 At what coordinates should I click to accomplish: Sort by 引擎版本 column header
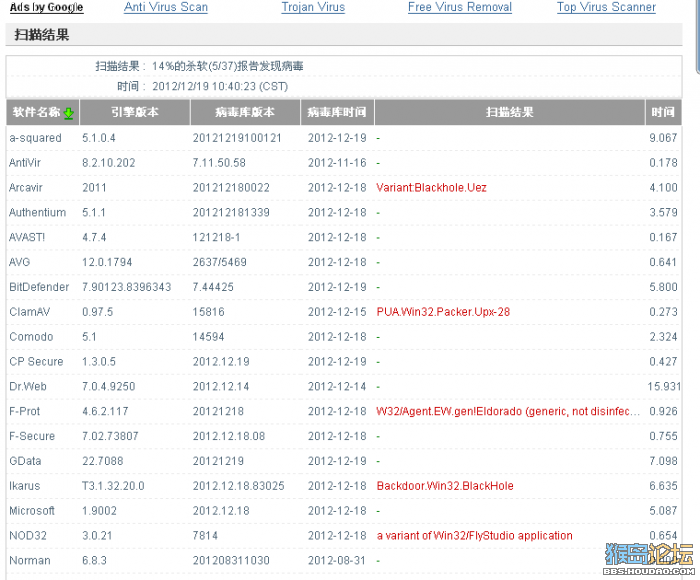[135, 112]
